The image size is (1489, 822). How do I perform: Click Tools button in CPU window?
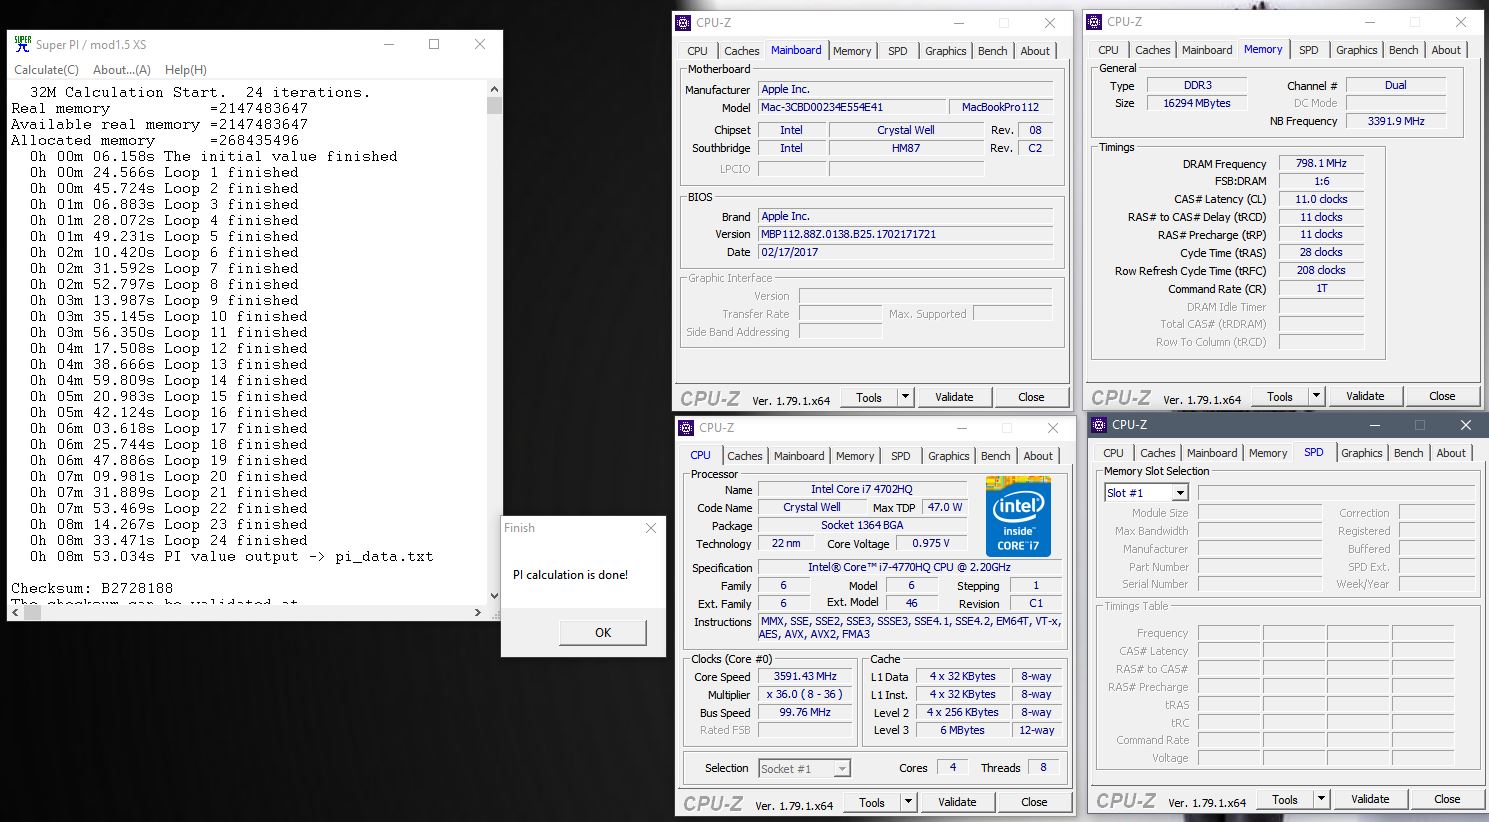872,802
